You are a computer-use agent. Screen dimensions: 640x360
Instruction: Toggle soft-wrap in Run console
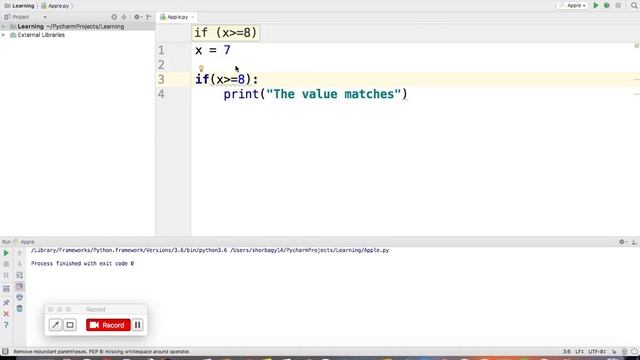pos(19,276)
